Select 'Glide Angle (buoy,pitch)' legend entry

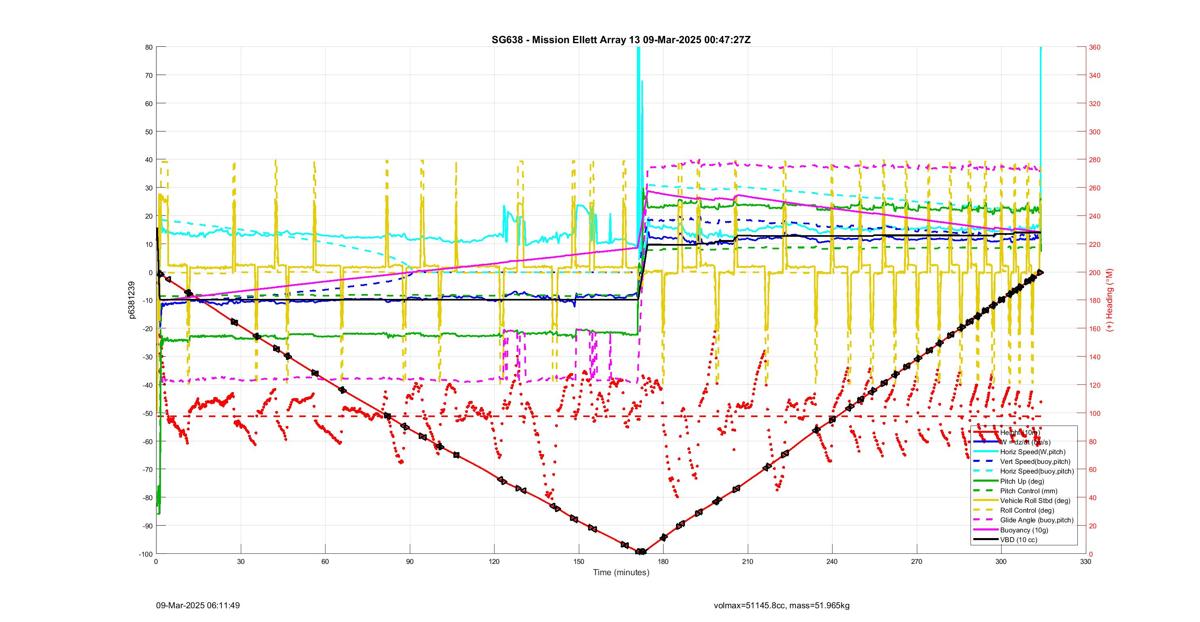pyautogui.click(x=1037, y=520)
